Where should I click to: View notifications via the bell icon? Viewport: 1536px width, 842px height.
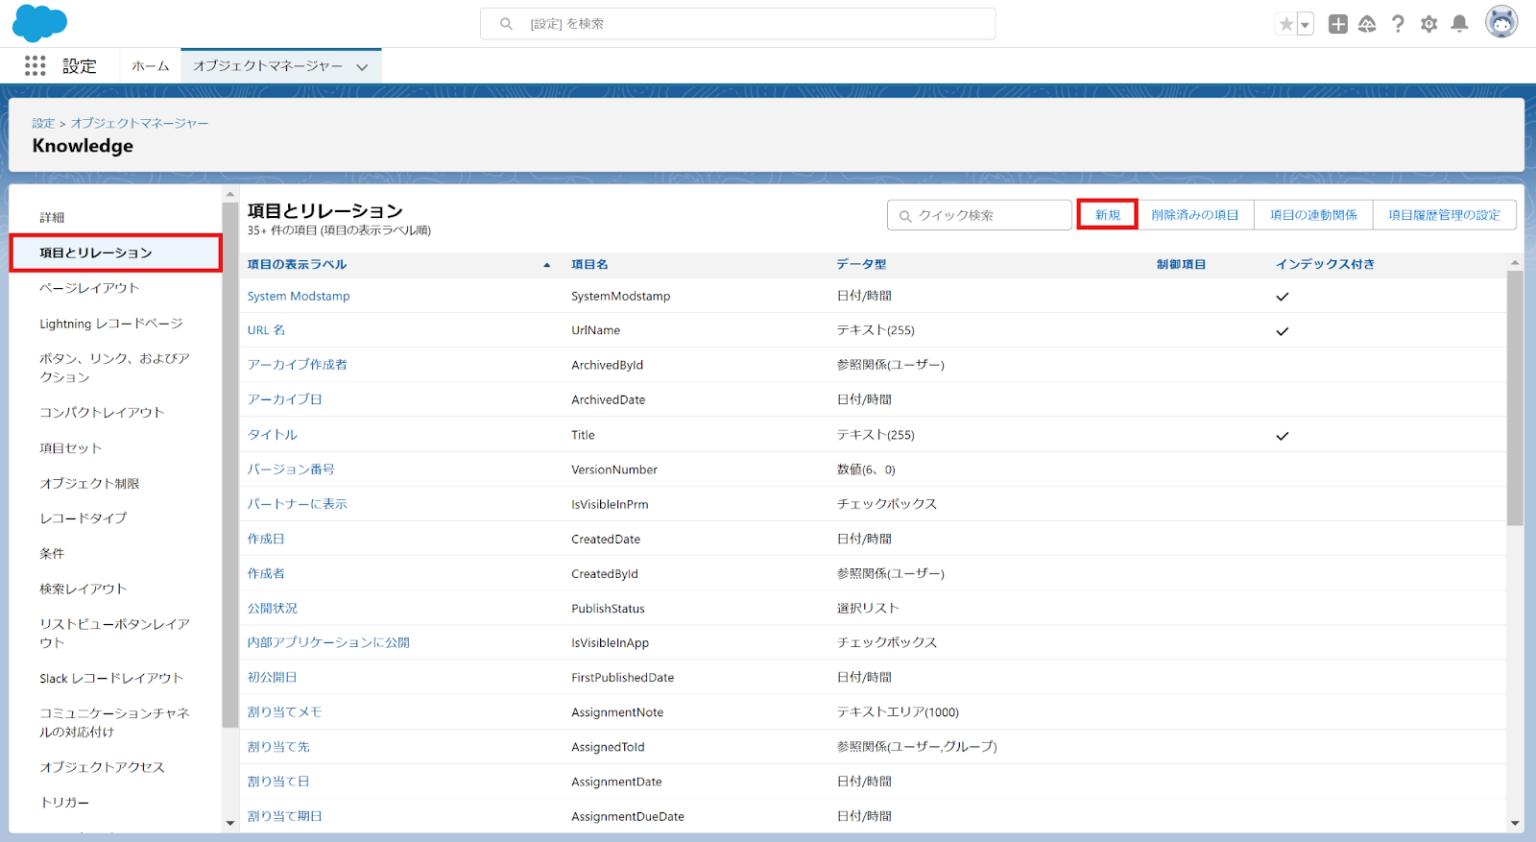[1460, 23]
